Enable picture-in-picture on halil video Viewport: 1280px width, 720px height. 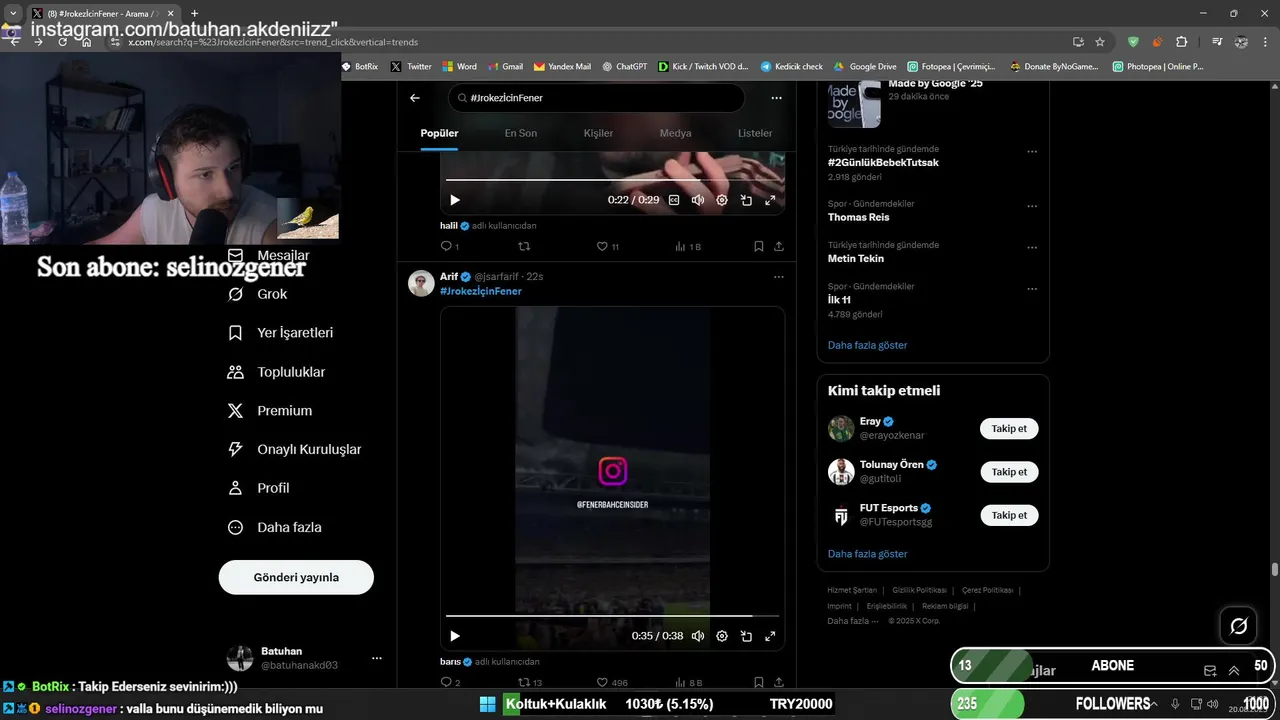tap(746, 200)
